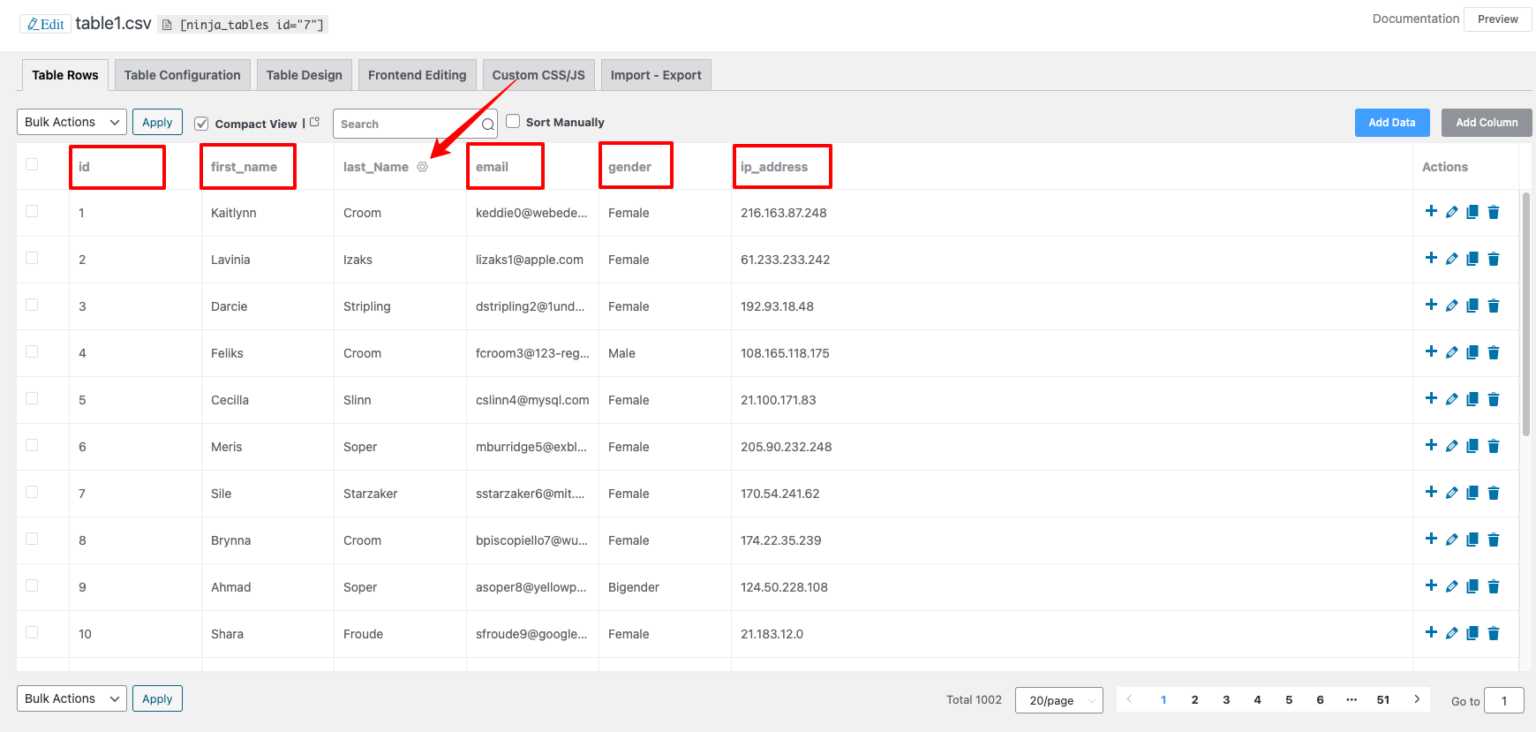Open the 20/page rows dropdown
Screen dimensions: 1536x732
pos(1058,700)
